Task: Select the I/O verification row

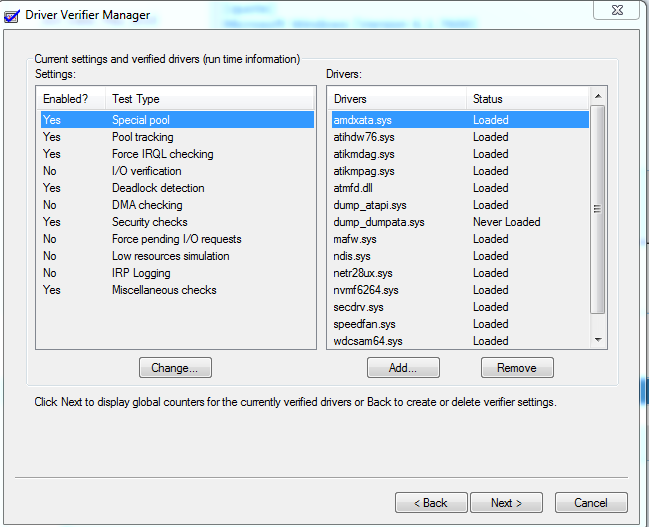Action: point(177,171)
